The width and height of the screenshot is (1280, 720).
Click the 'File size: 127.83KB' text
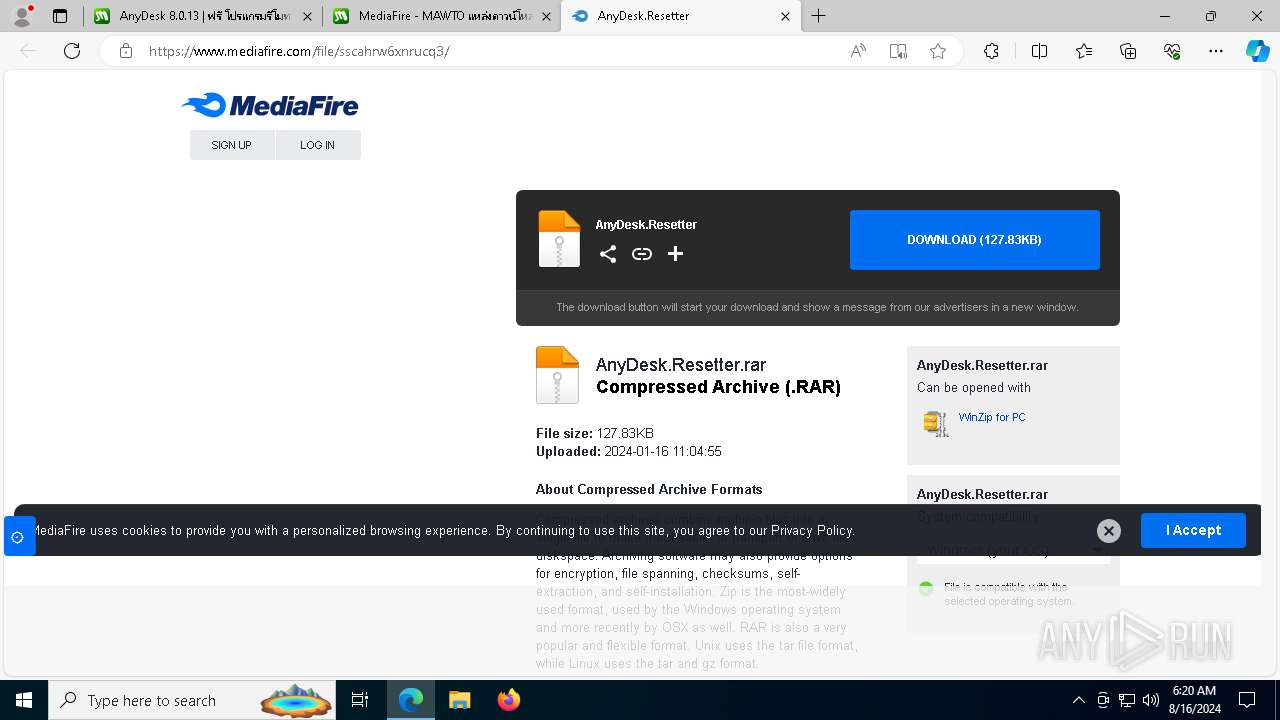pyautogui.click(x=595, y=433)
